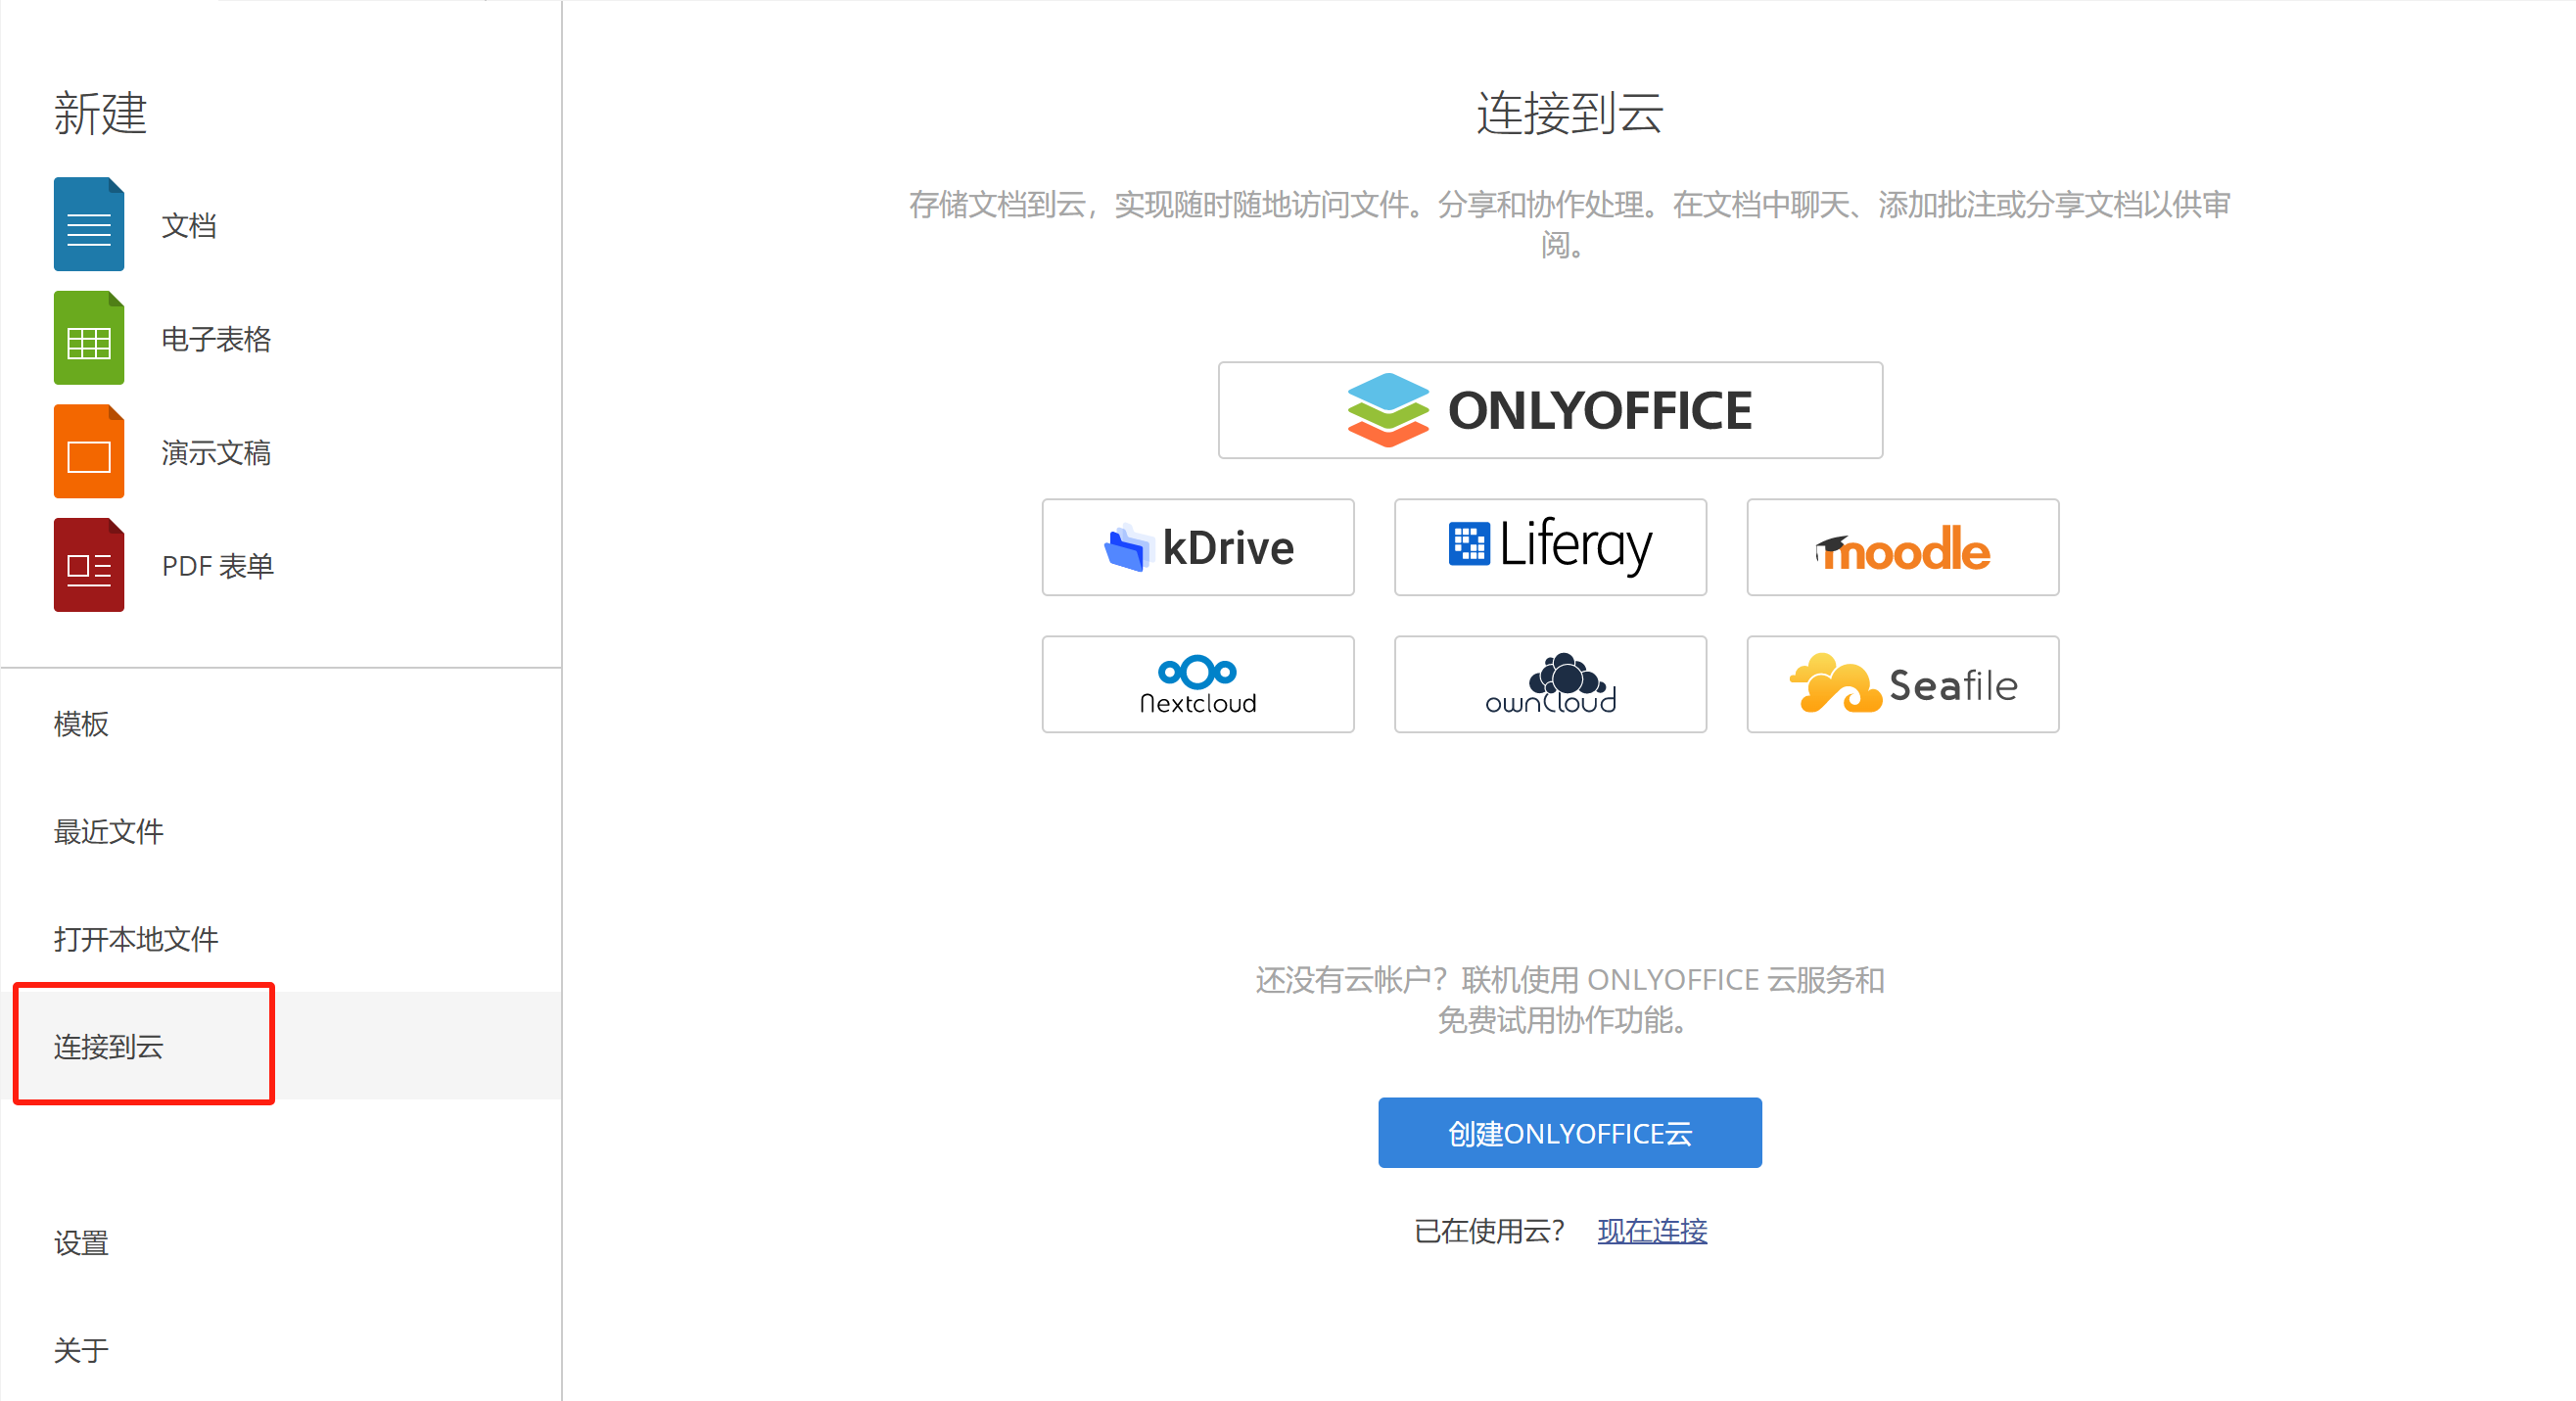Open the 关于 about page
The width and height of the screenshot is (2576, 1401).
(x=81, y=1350)
